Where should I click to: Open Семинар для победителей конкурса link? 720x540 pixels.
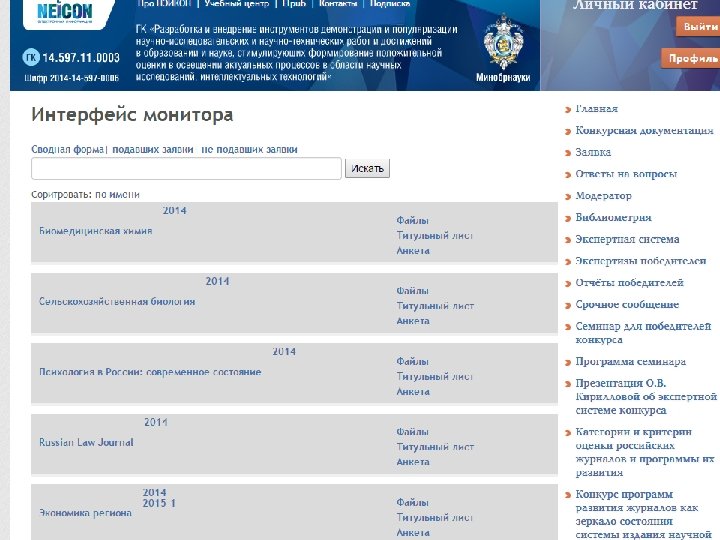click(x=643, y=333)
